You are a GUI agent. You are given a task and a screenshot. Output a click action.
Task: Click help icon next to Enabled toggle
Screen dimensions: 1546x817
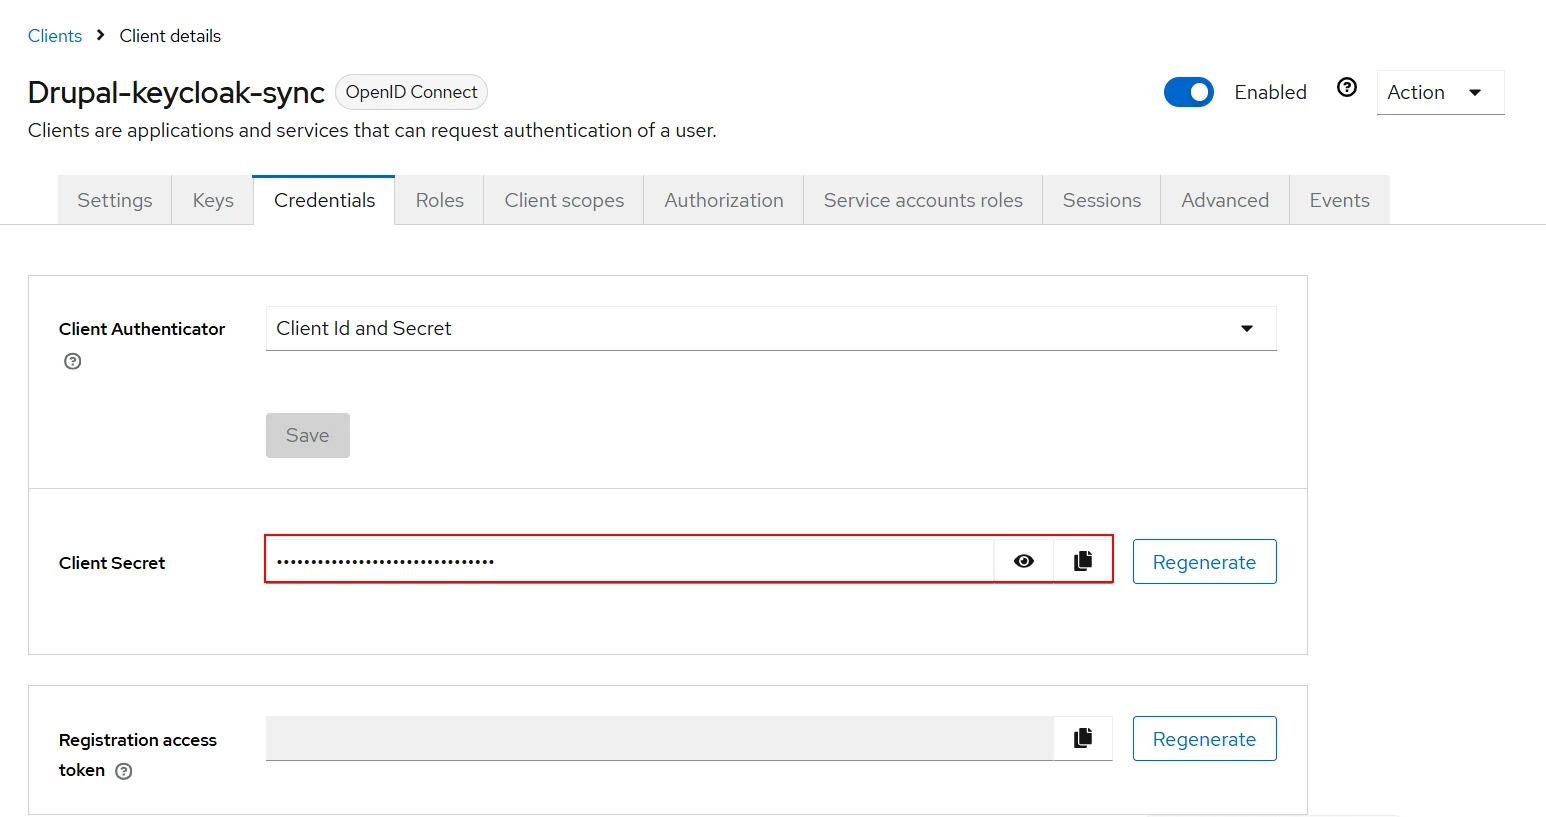coord(1347,88)
